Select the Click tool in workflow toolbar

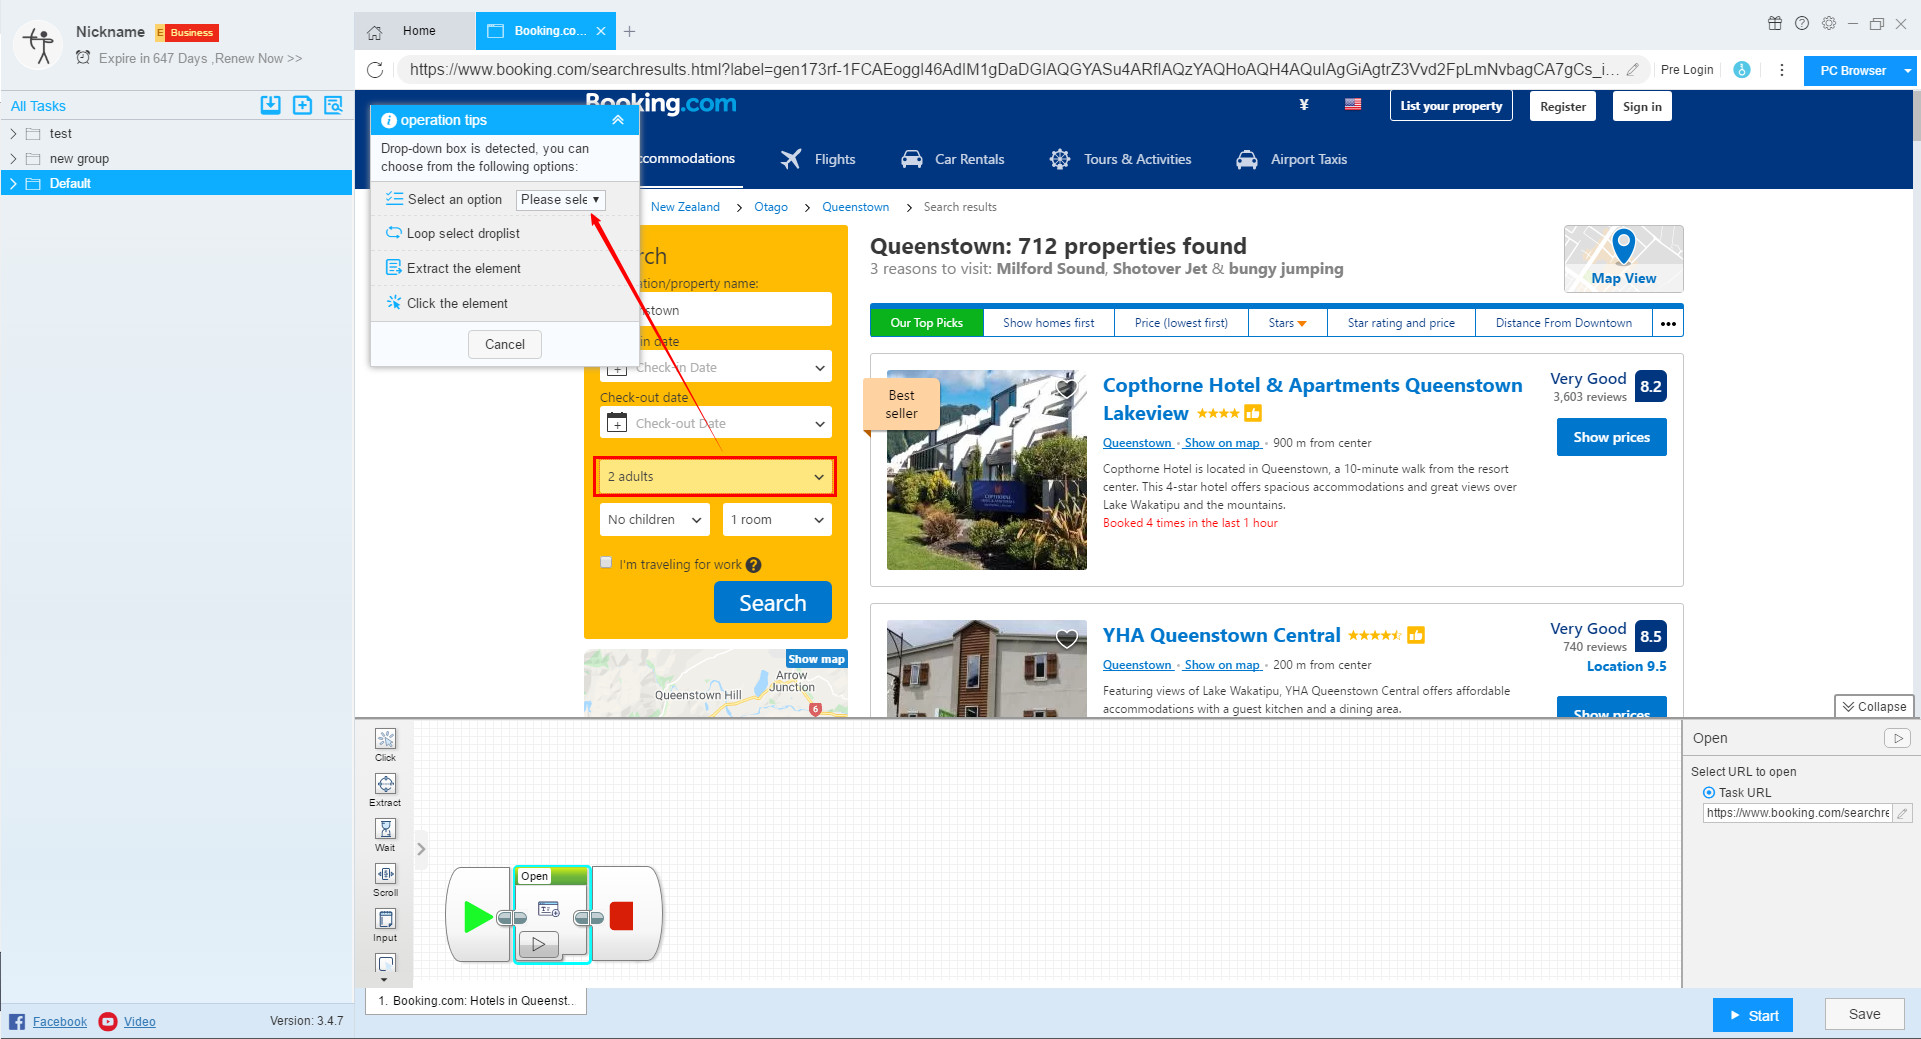(x=385, y=744)
